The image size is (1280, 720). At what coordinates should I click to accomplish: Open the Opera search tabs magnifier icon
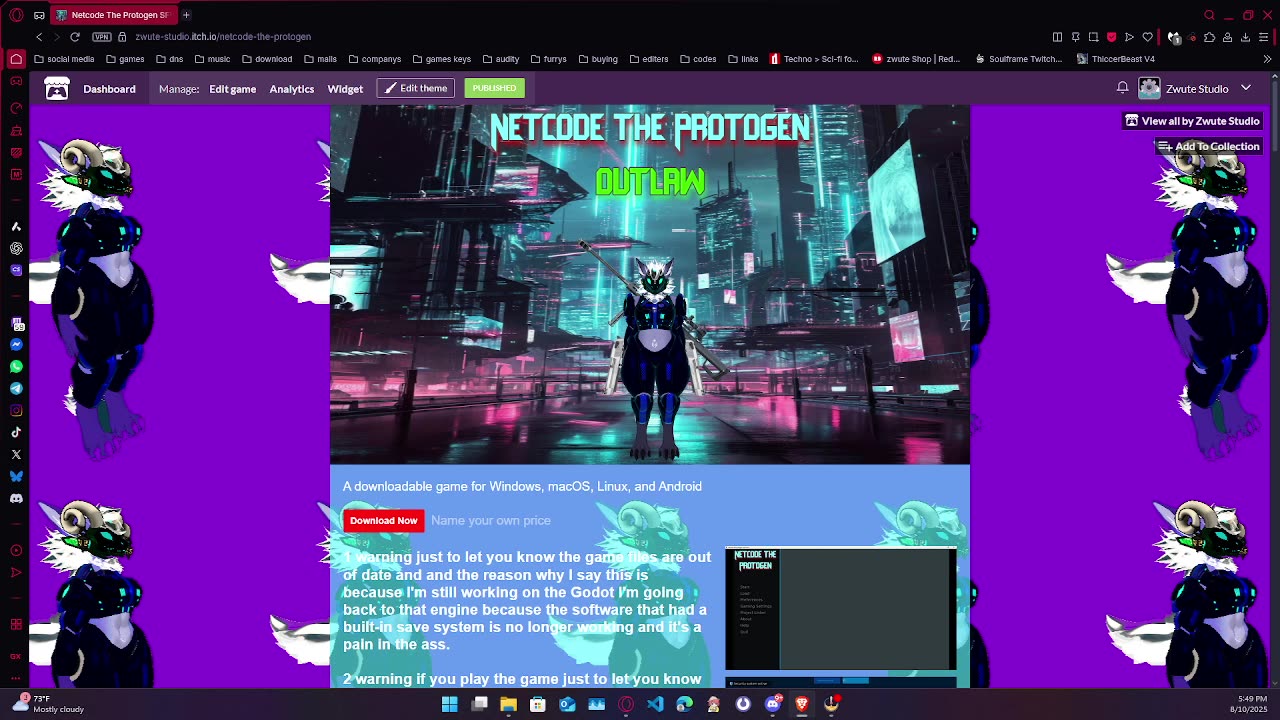pos(1209,15)
